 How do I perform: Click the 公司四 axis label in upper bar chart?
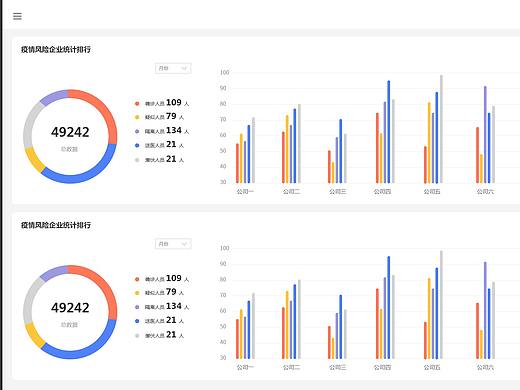pyautogui.click(x=382, y=192)
